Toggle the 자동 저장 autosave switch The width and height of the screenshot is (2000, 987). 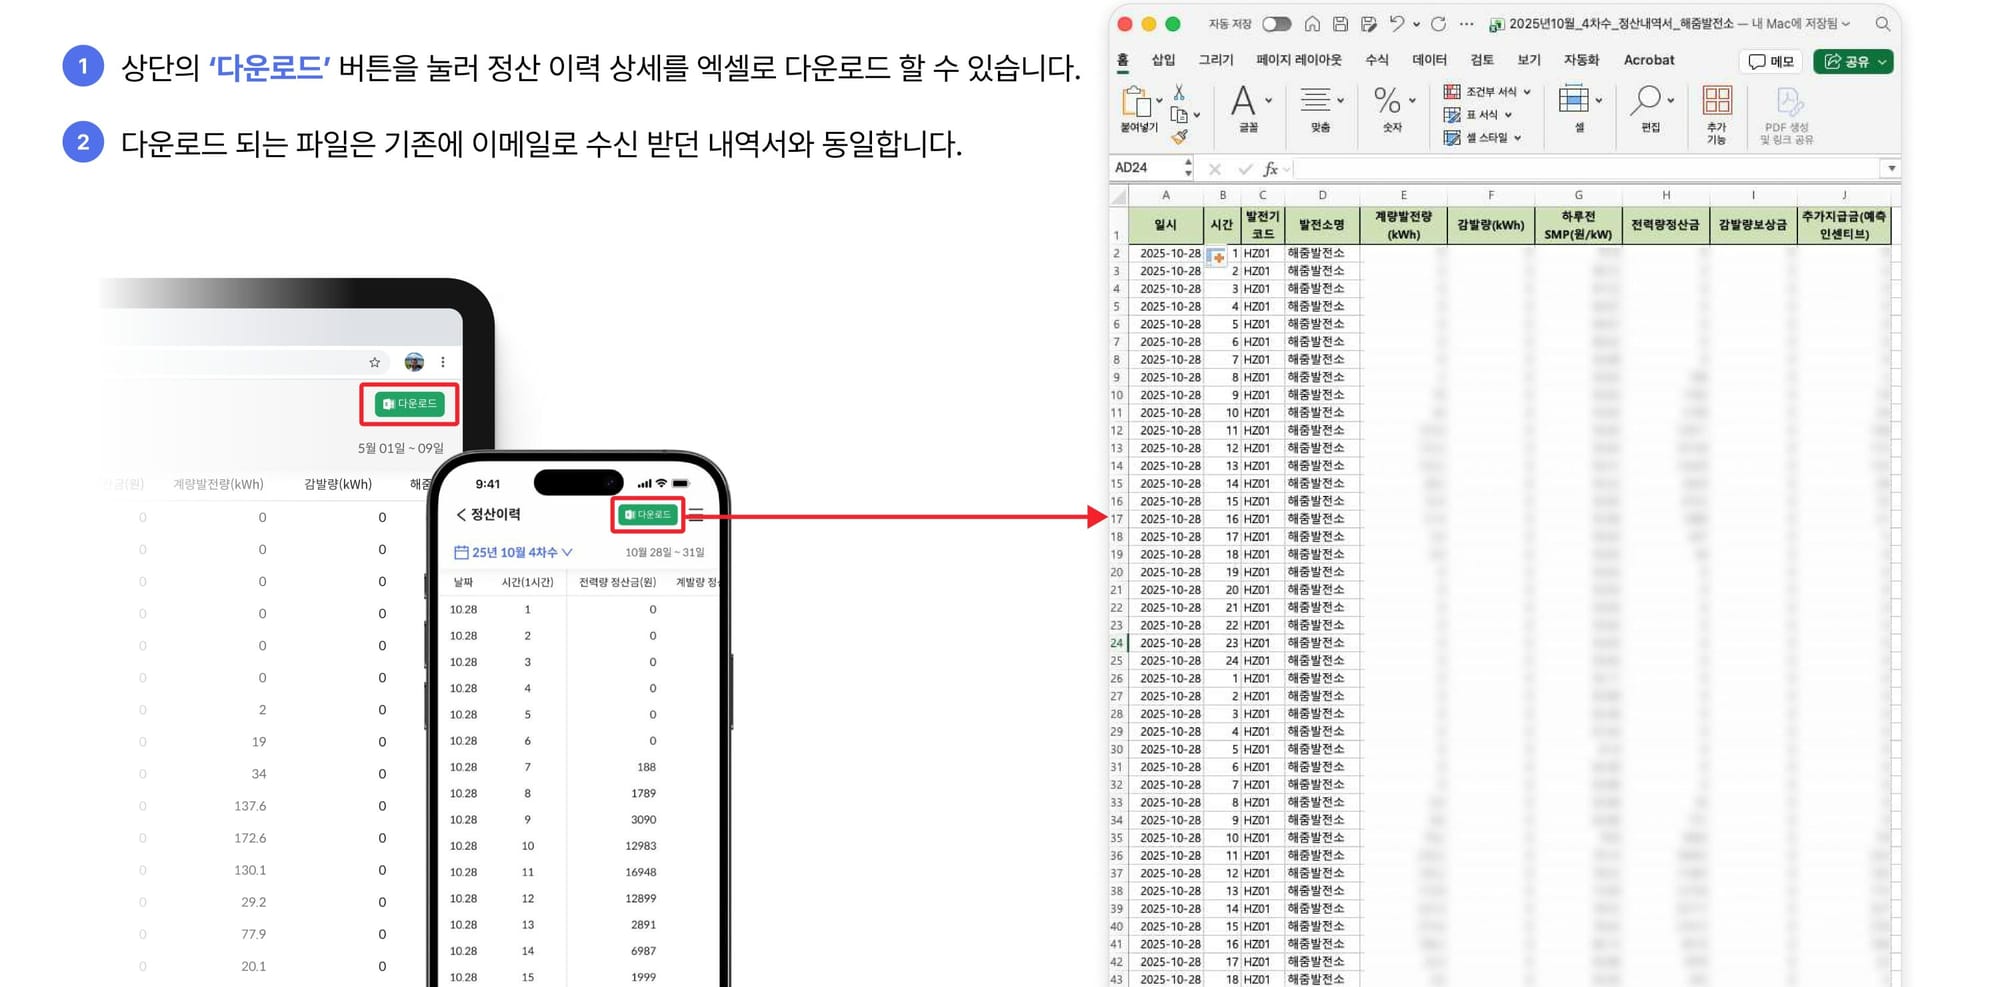1276,24
